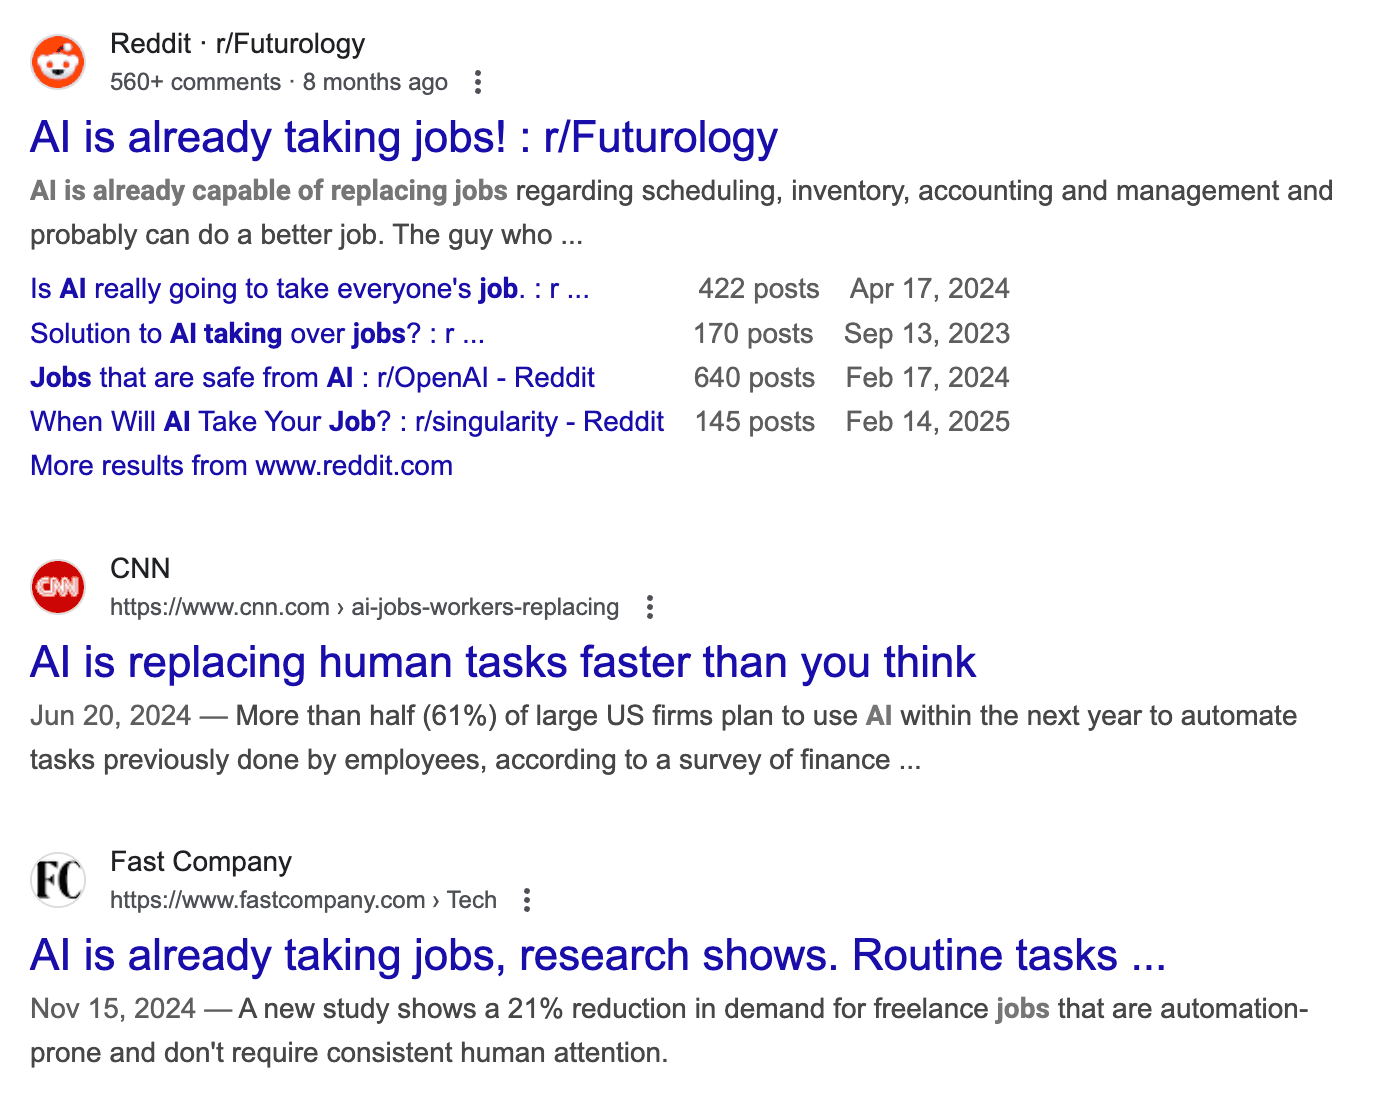This screenshot has width=1382, height=1116.
Task: Open three-dot menu for Fast Company result
Action: pyautogui.click(x=527, y=900)
